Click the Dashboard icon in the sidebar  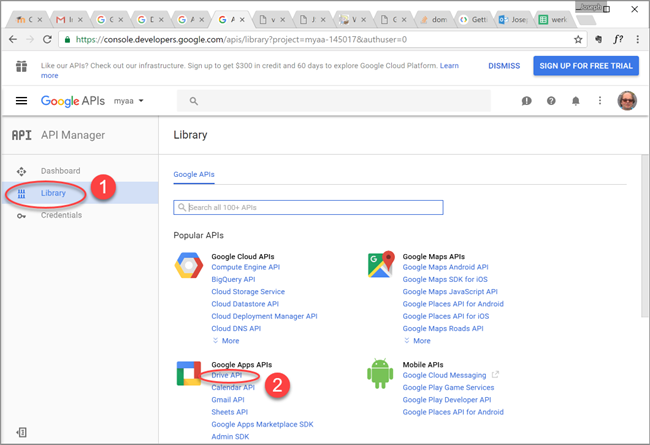[21, 171]
